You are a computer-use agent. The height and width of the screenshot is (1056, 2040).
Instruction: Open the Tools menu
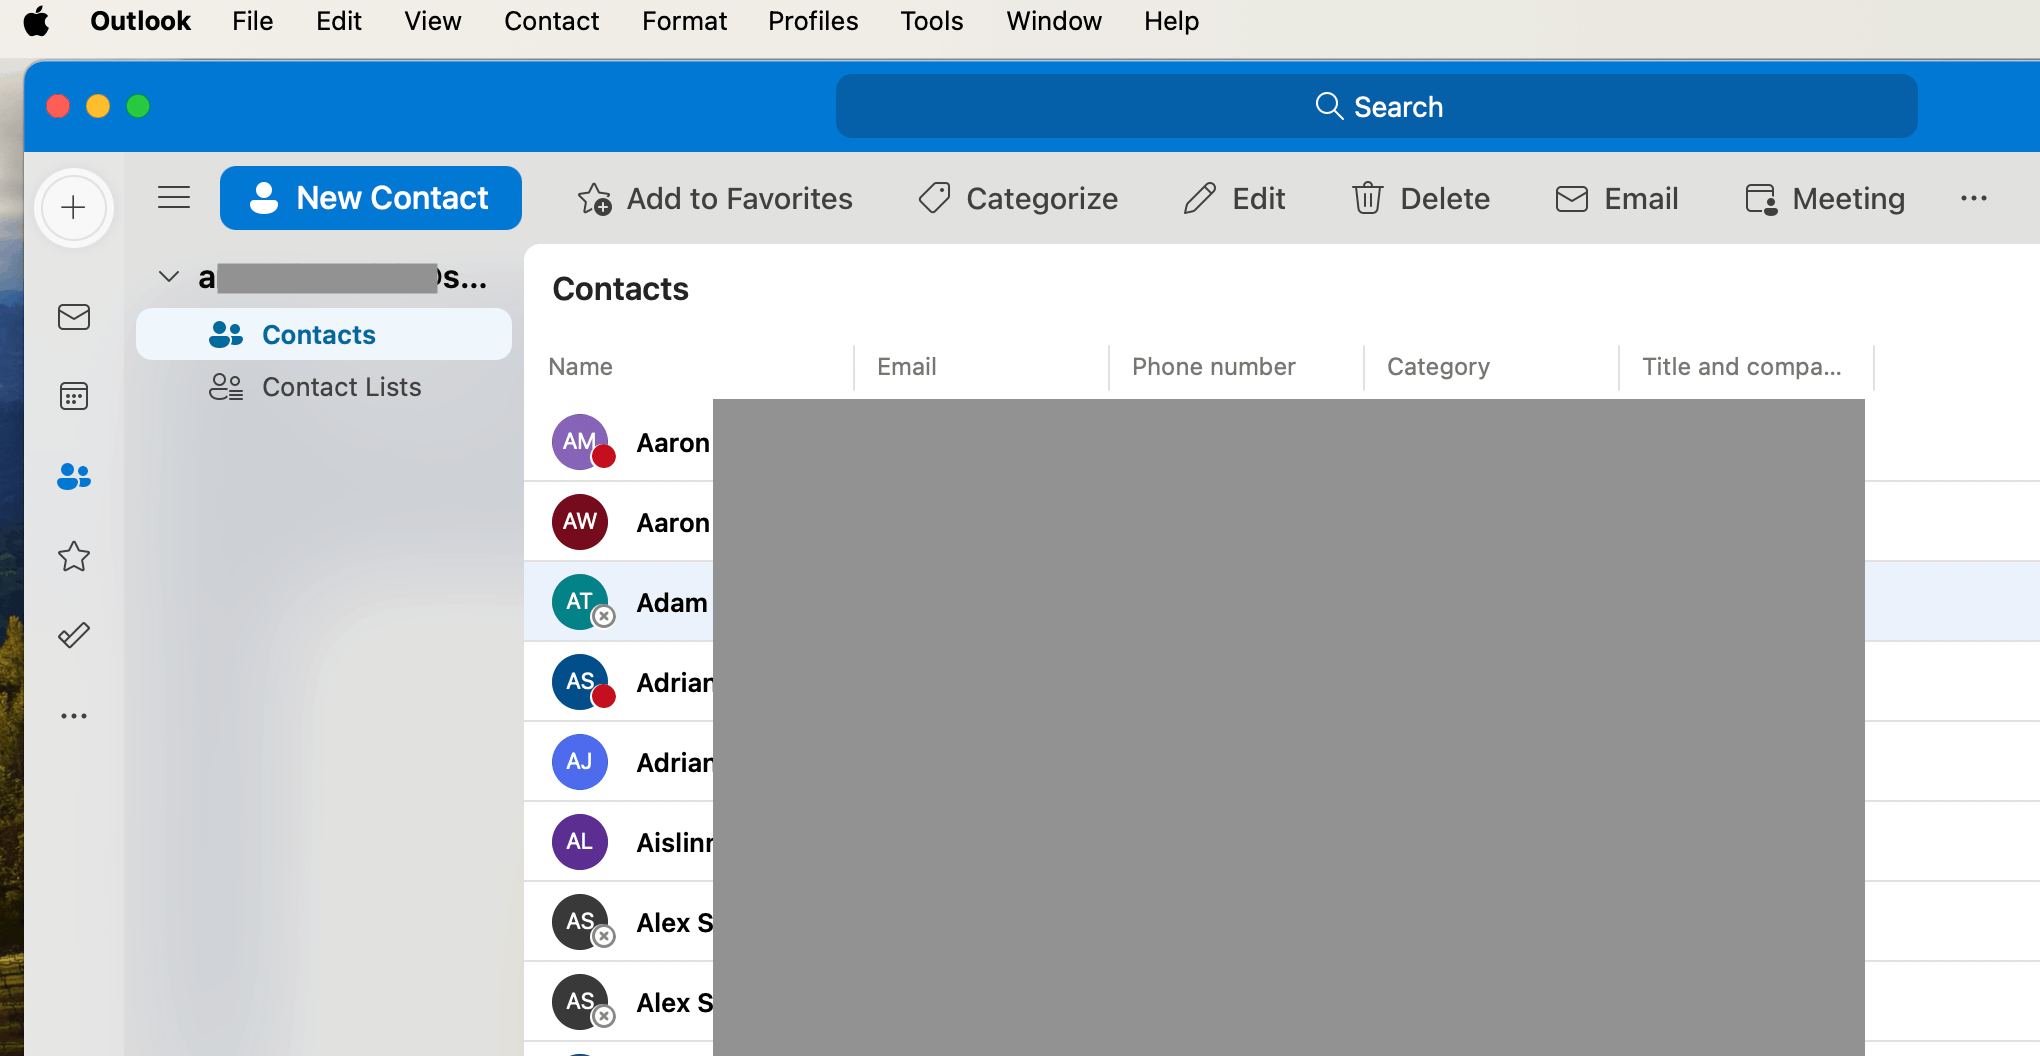coord(932,21)
